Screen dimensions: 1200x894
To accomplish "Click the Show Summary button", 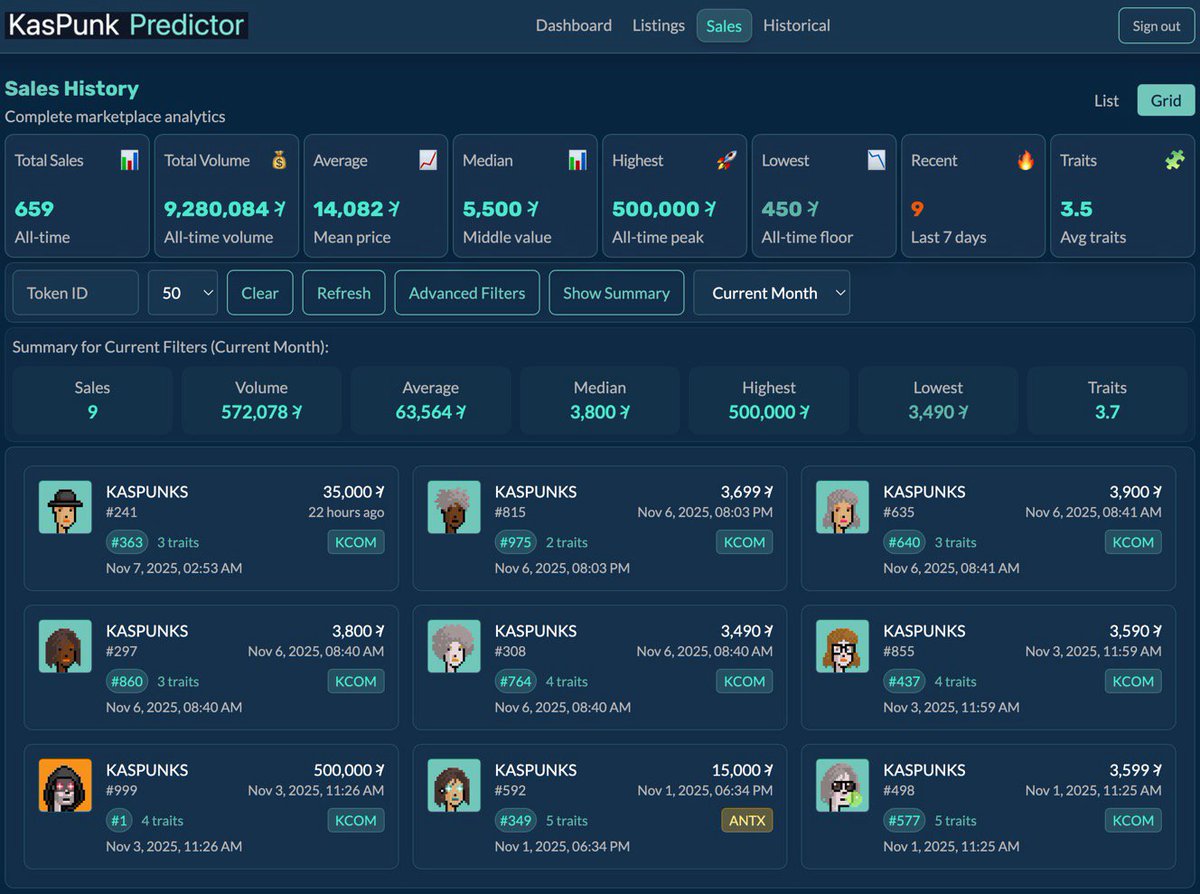I will 616,293.
